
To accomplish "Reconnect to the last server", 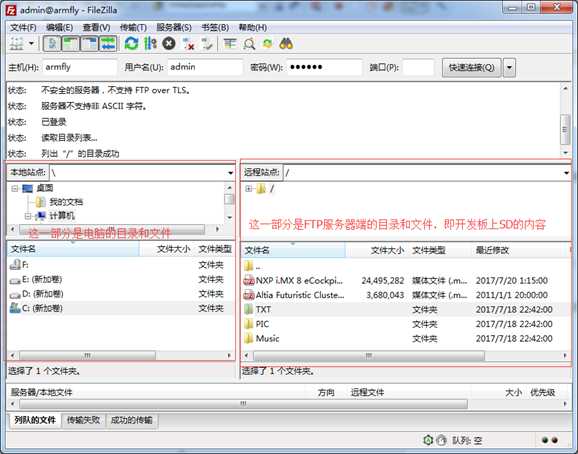I will point(207,44).
